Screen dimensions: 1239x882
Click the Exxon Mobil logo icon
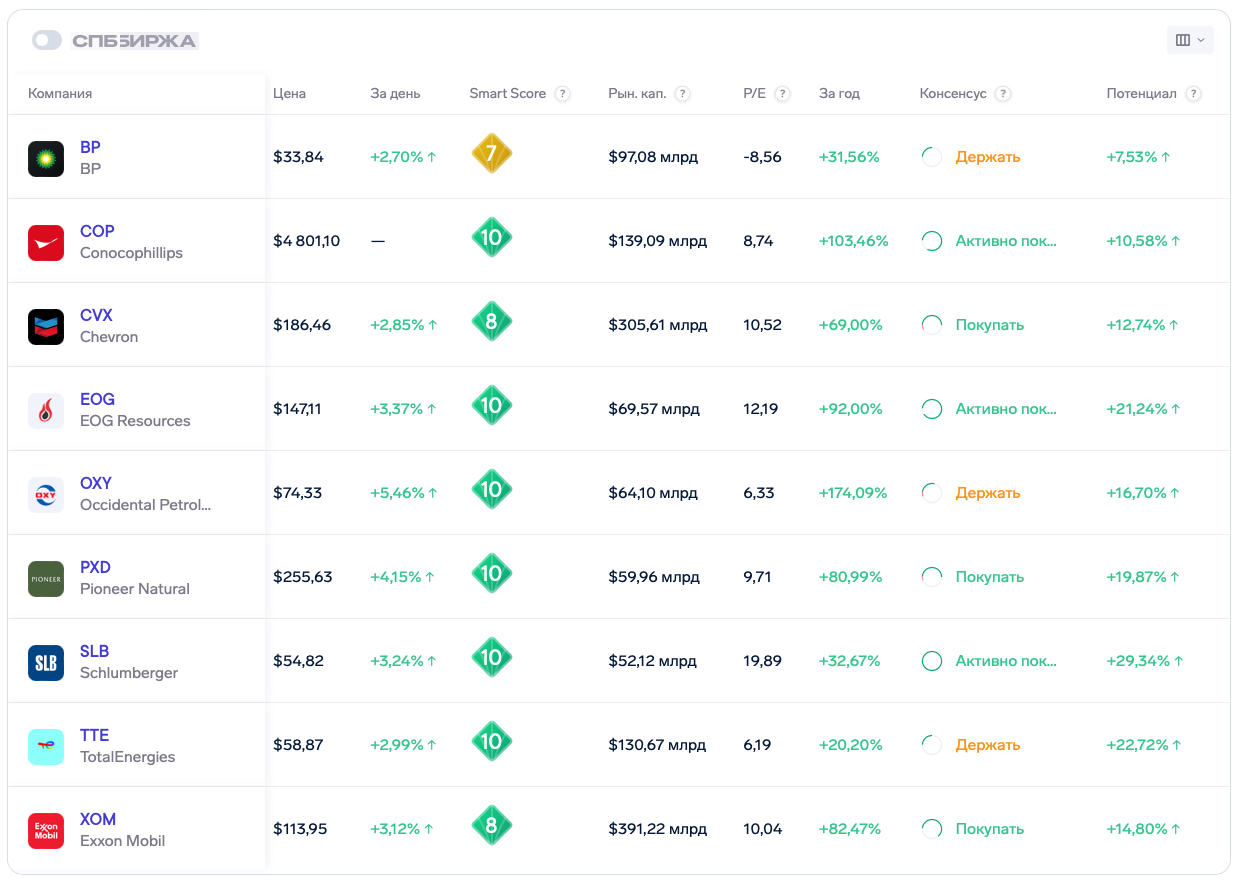tap(46, 830)
